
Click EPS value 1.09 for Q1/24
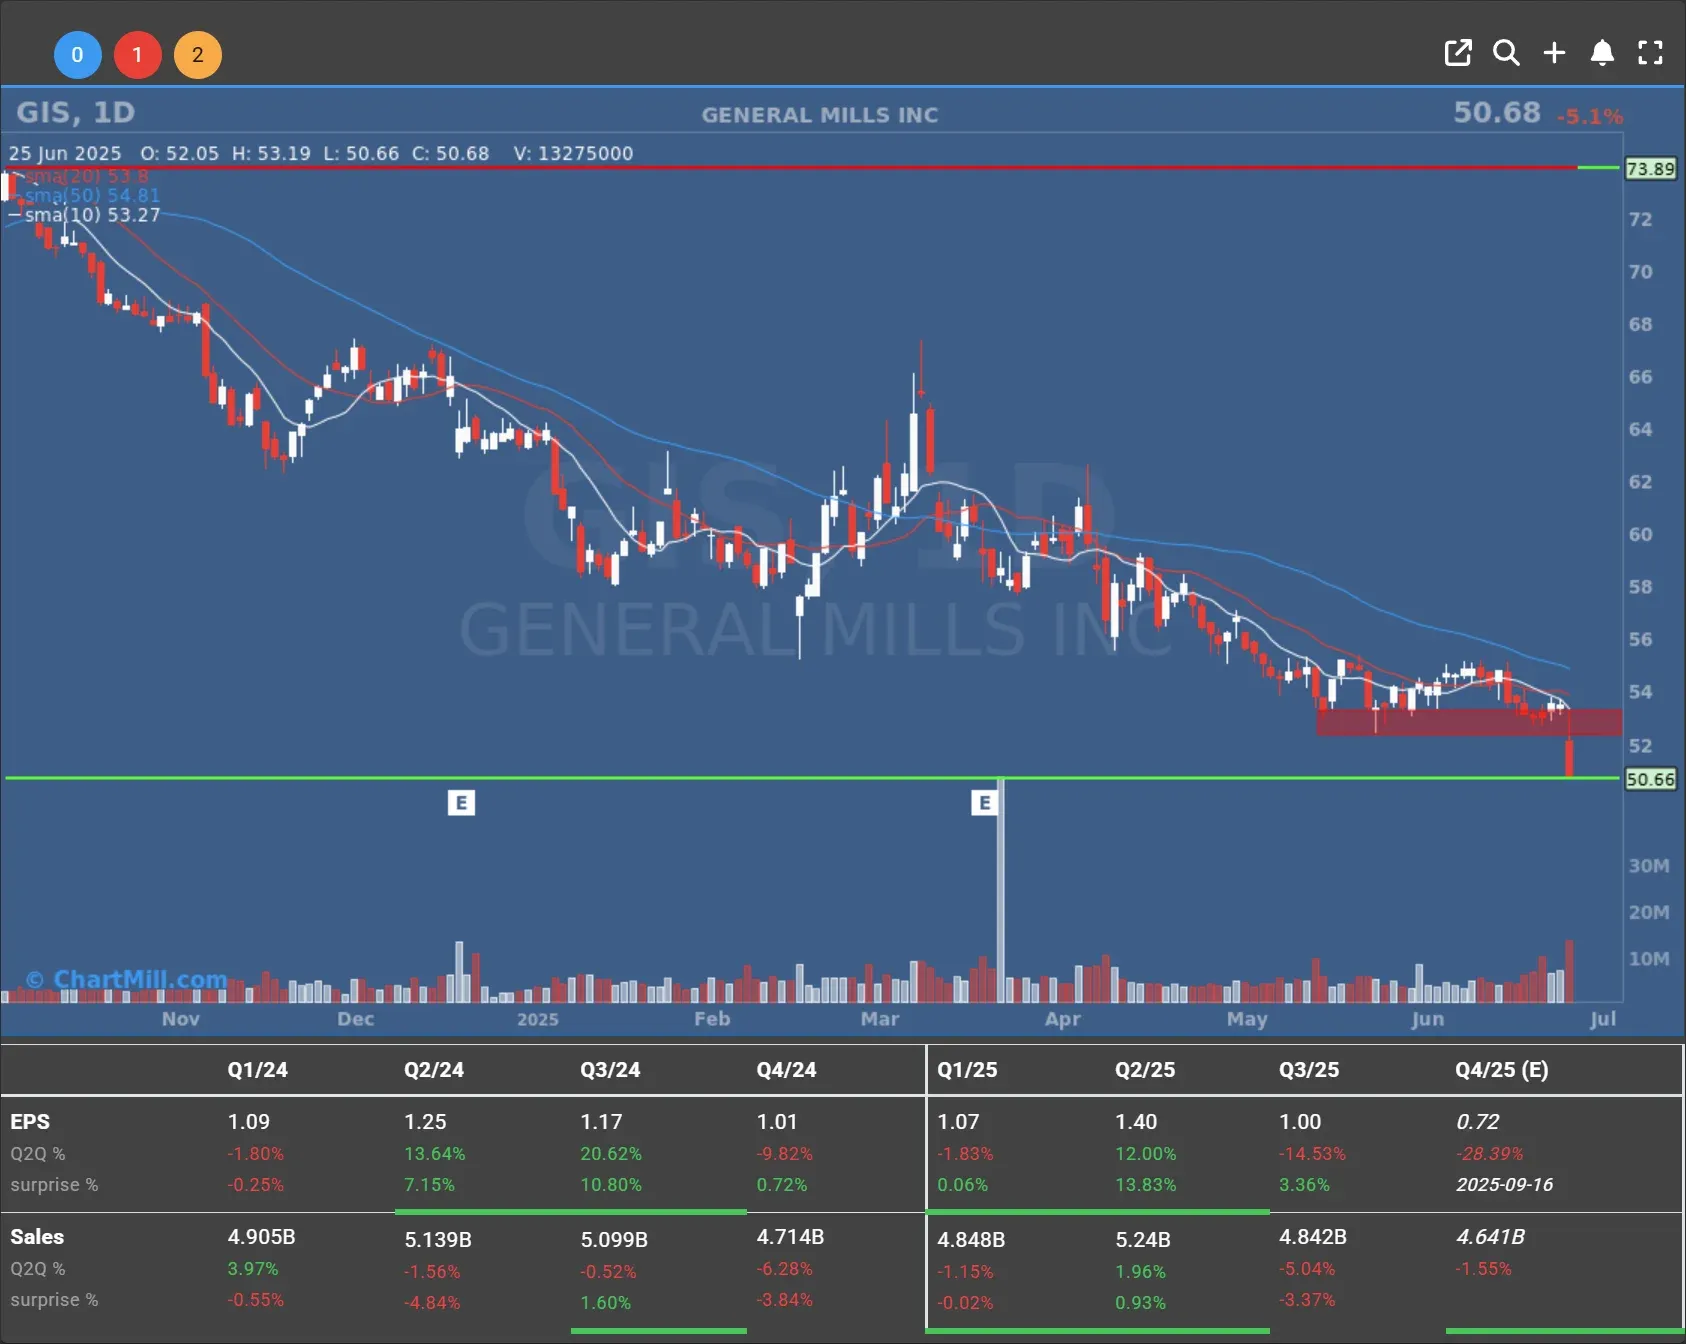(249, 1122)
